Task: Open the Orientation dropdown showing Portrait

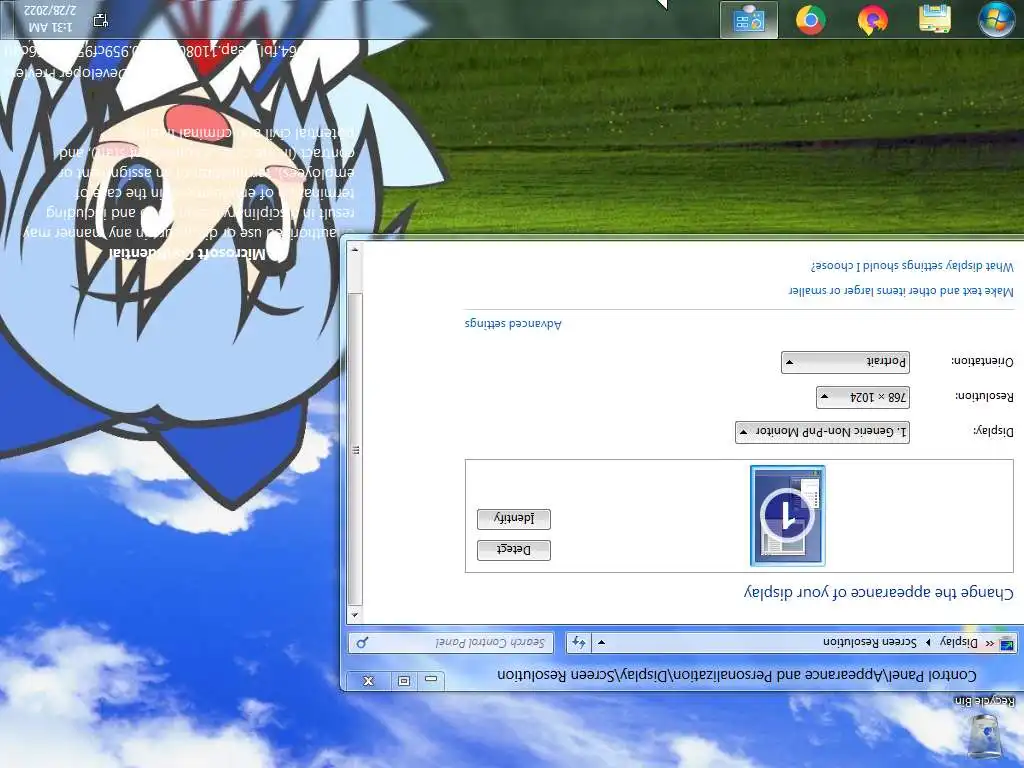Action: (x=845, y=362)
